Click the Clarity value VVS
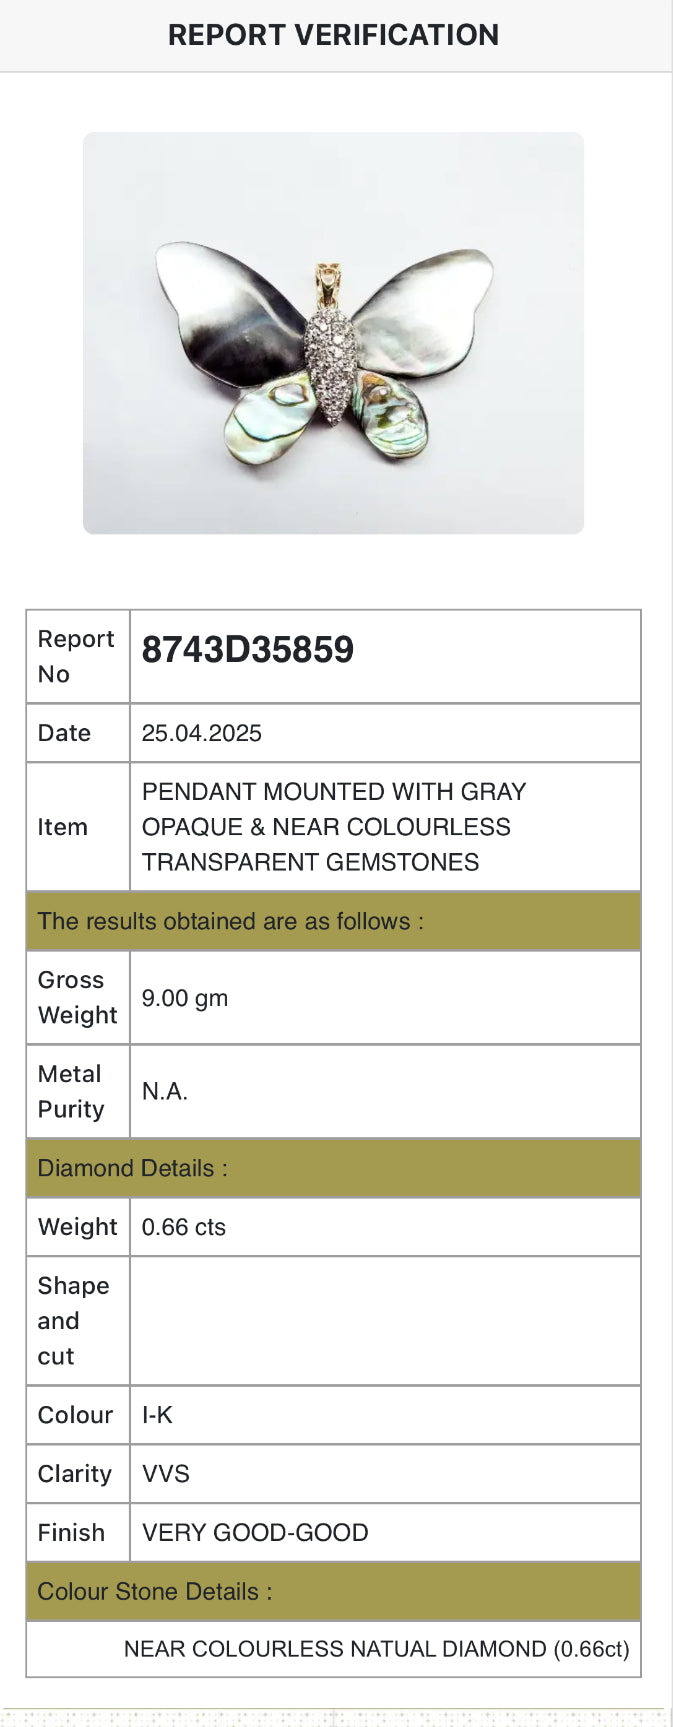Viewport: 673px width, 1727px height. tap(166, 1474)
